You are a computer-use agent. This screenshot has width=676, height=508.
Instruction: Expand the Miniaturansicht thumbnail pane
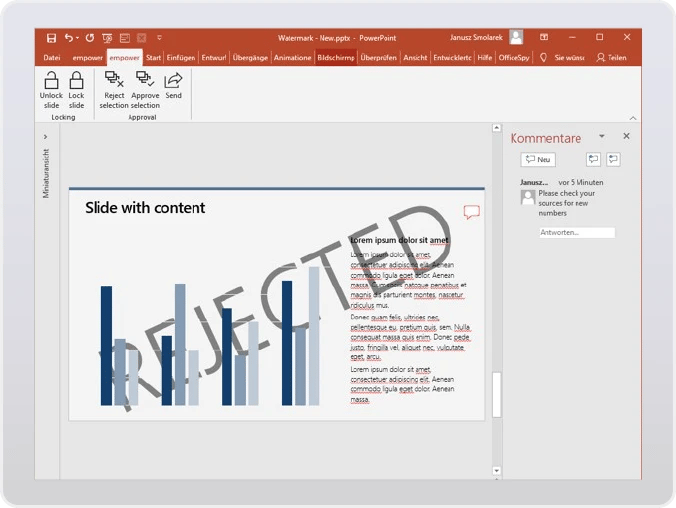point(45,137)
